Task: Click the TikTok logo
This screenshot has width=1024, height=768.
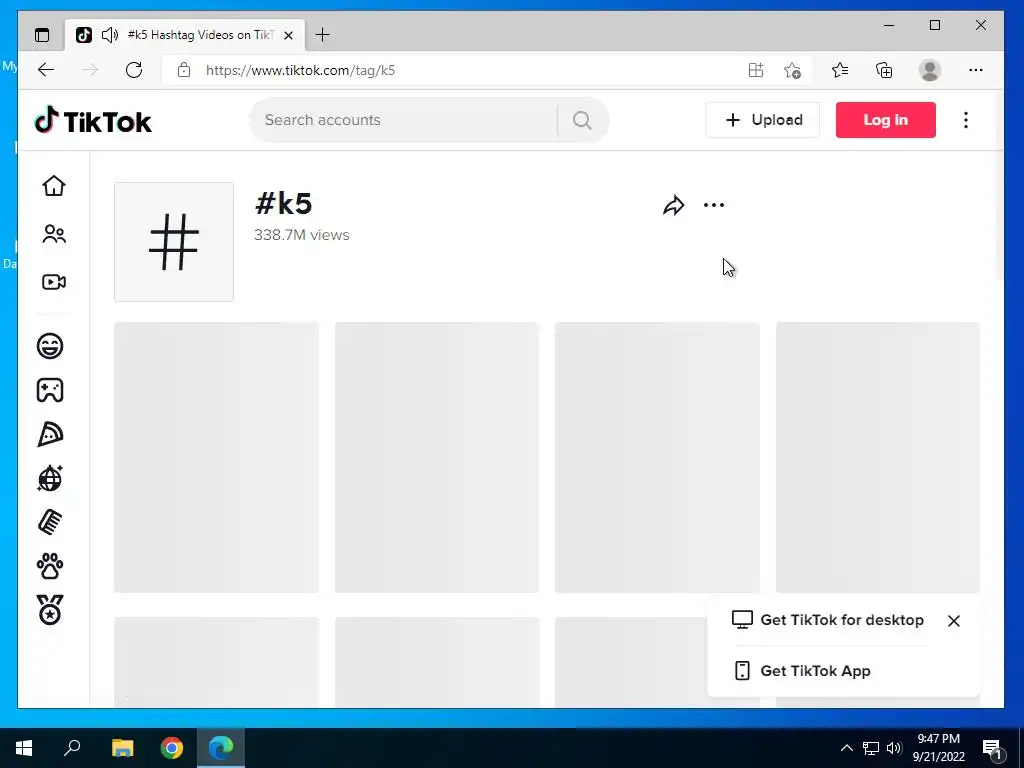Action: [x=93, y=120]
